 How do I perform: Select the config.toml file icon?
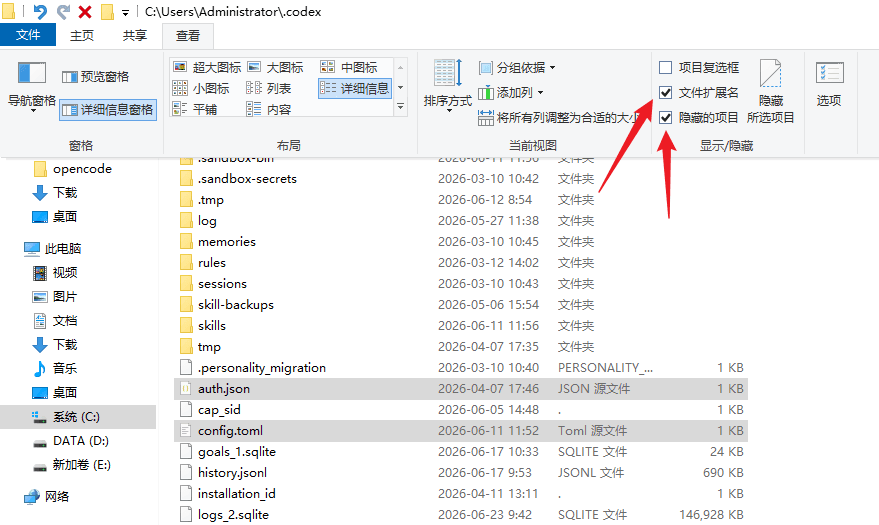tap(186, 431)
